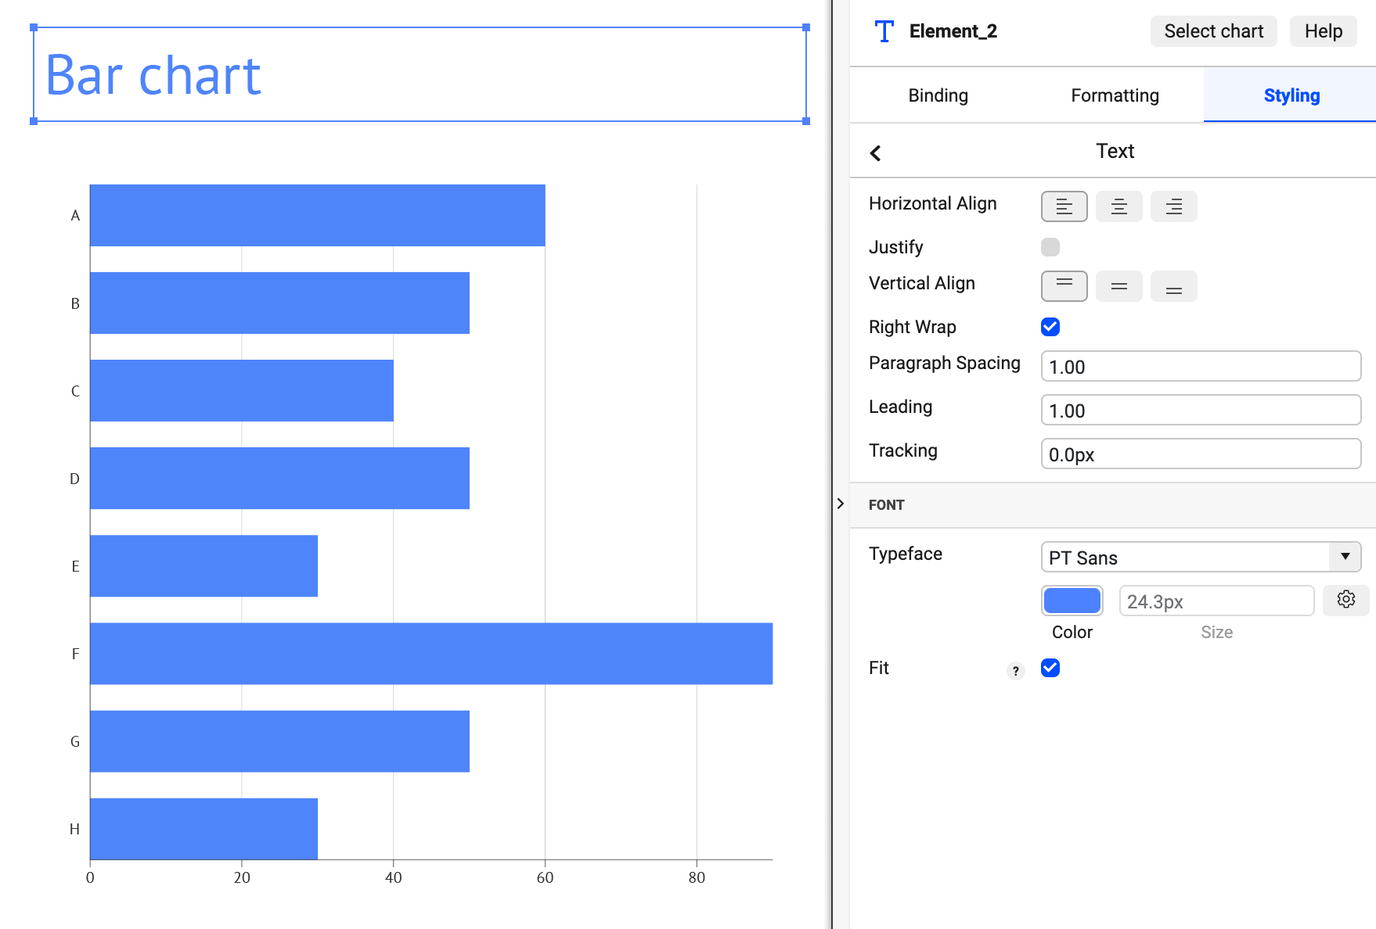
Task: Set vertical align to bottom
Action: pyautogui.click(x=1173, y=286)
